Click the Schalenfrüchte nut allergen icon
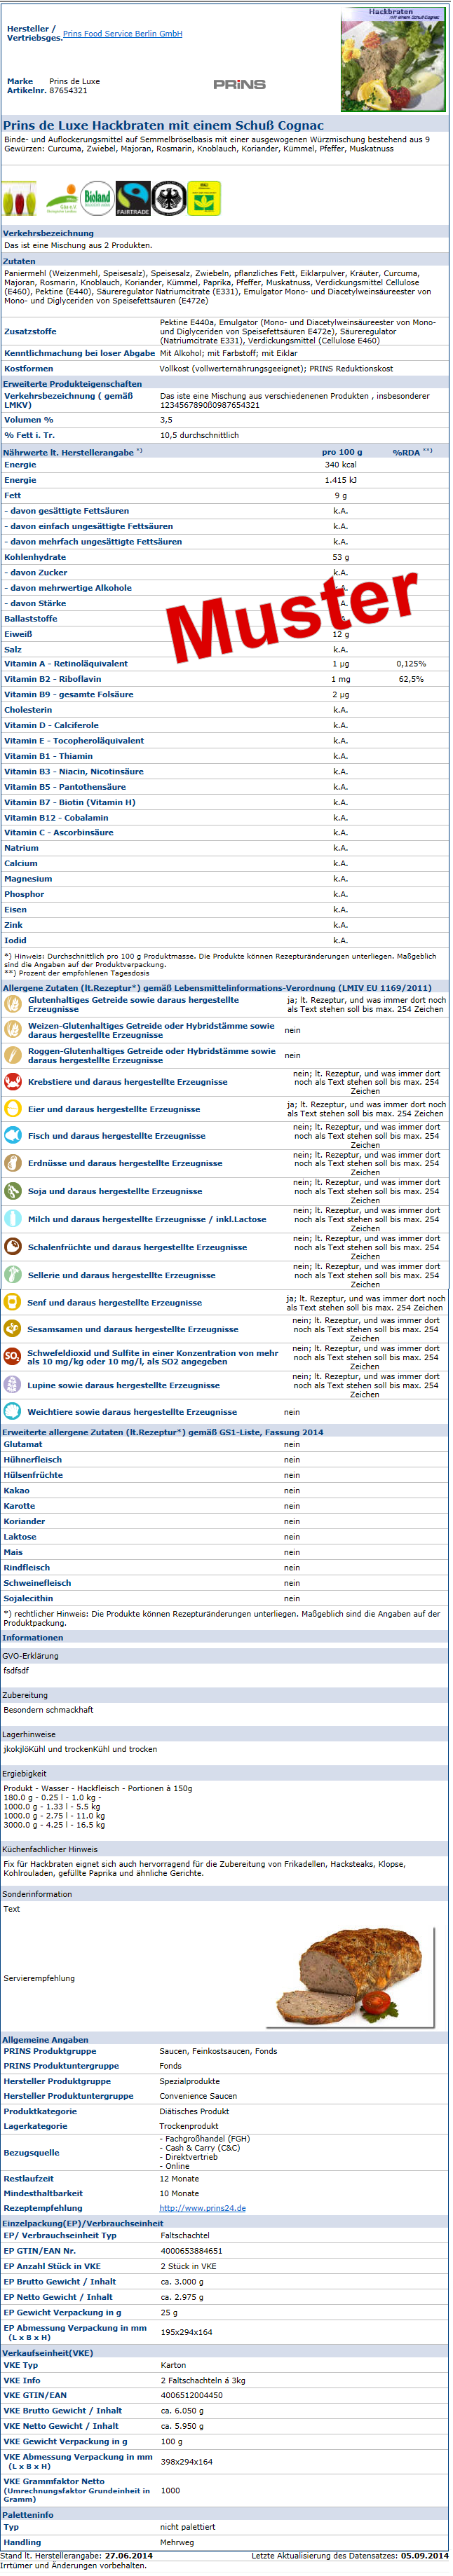 tap(13, 1246)
